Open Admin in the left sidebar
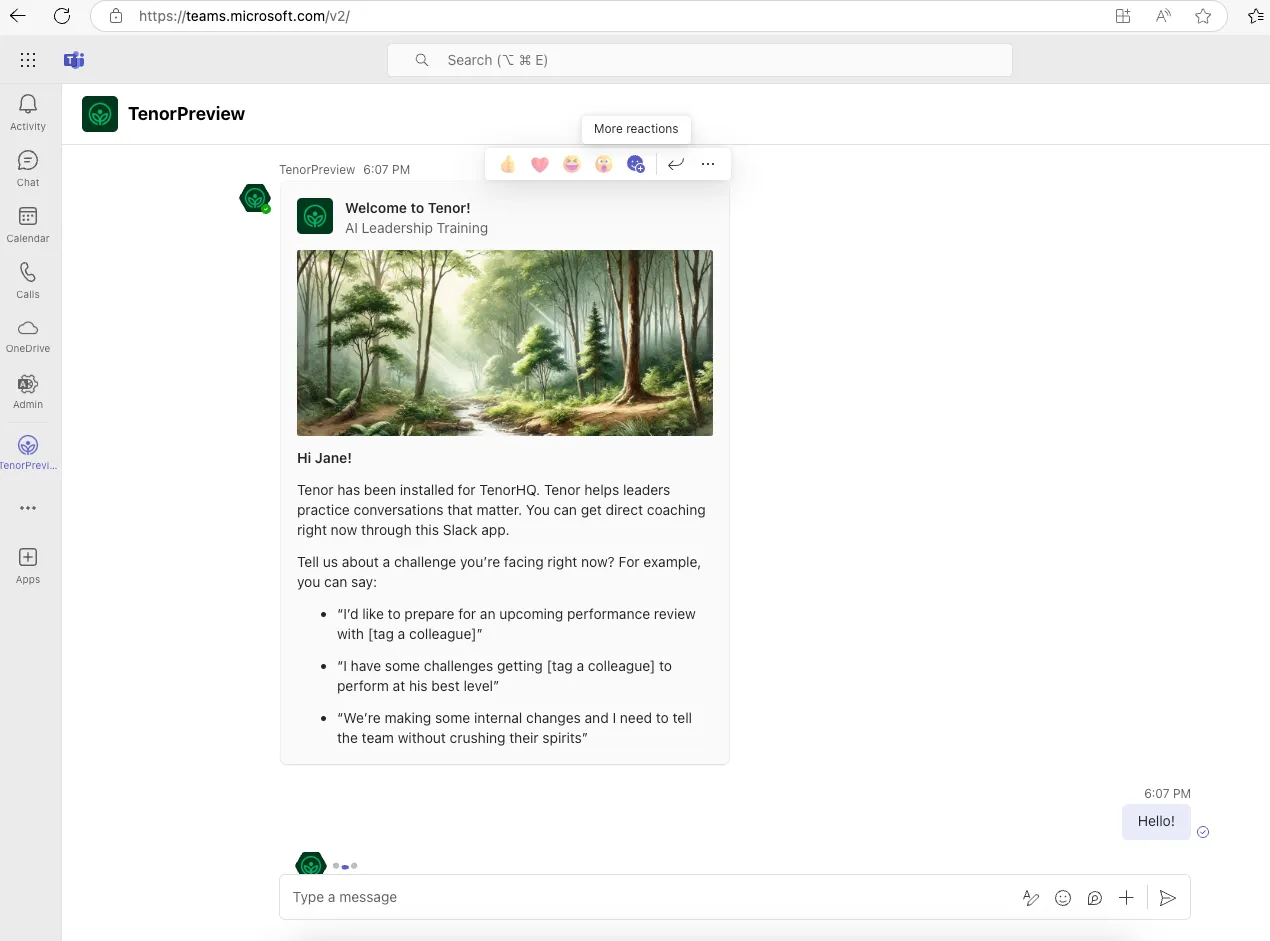The height and width of the screenshot is (941, 1270). tap(28, 392)
